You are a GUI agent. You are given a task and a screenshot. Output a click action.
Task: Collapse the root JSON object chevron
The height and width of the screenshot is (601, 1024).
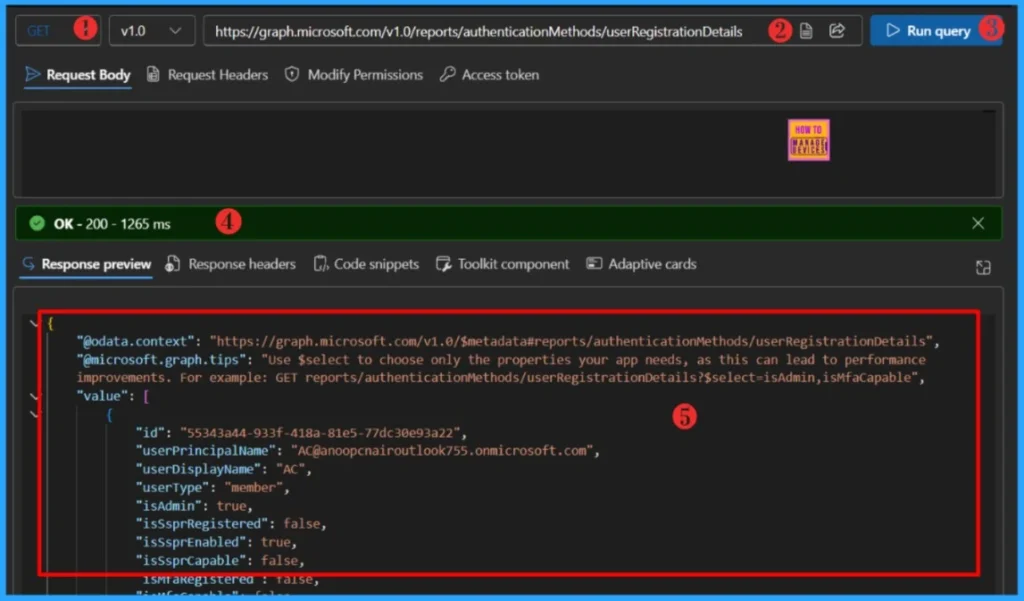(x=34, y=323)
